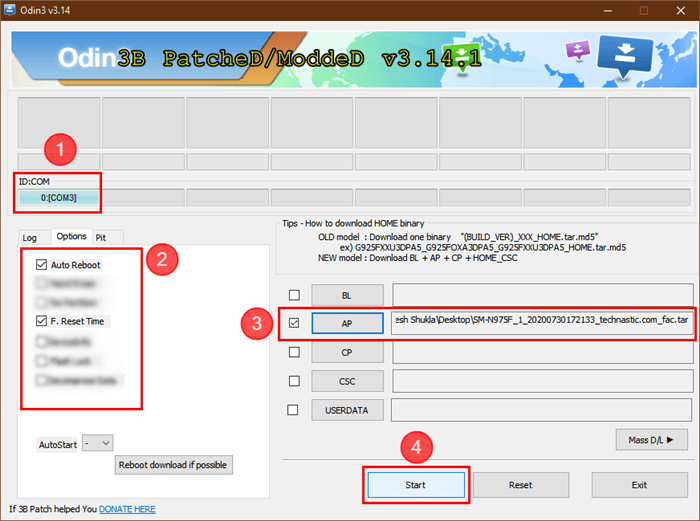Image resolution: width=700 pixels, height=521 pixels.
Task: Click the Odin3 app icon in title bar
Action: [9, 10]
